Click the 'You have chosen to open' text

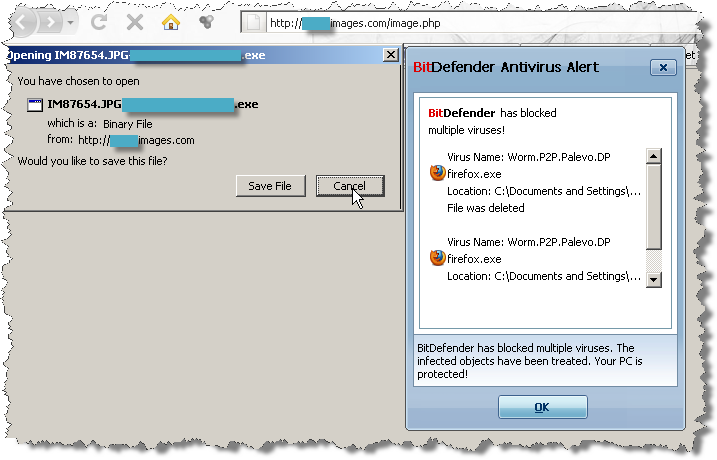(79, 81)
